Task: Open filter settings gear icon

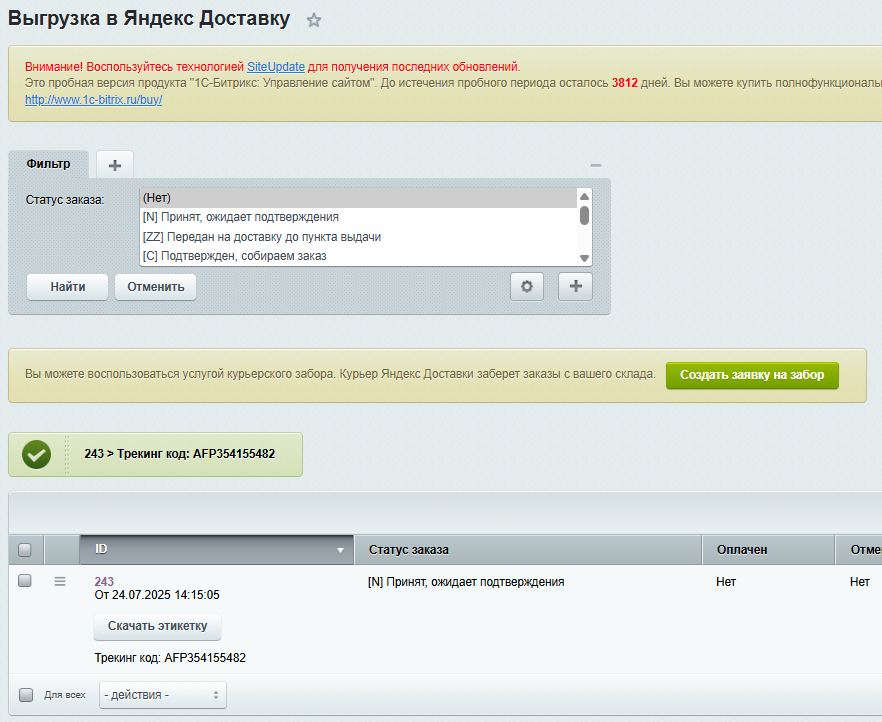Action: pos(526,286)
